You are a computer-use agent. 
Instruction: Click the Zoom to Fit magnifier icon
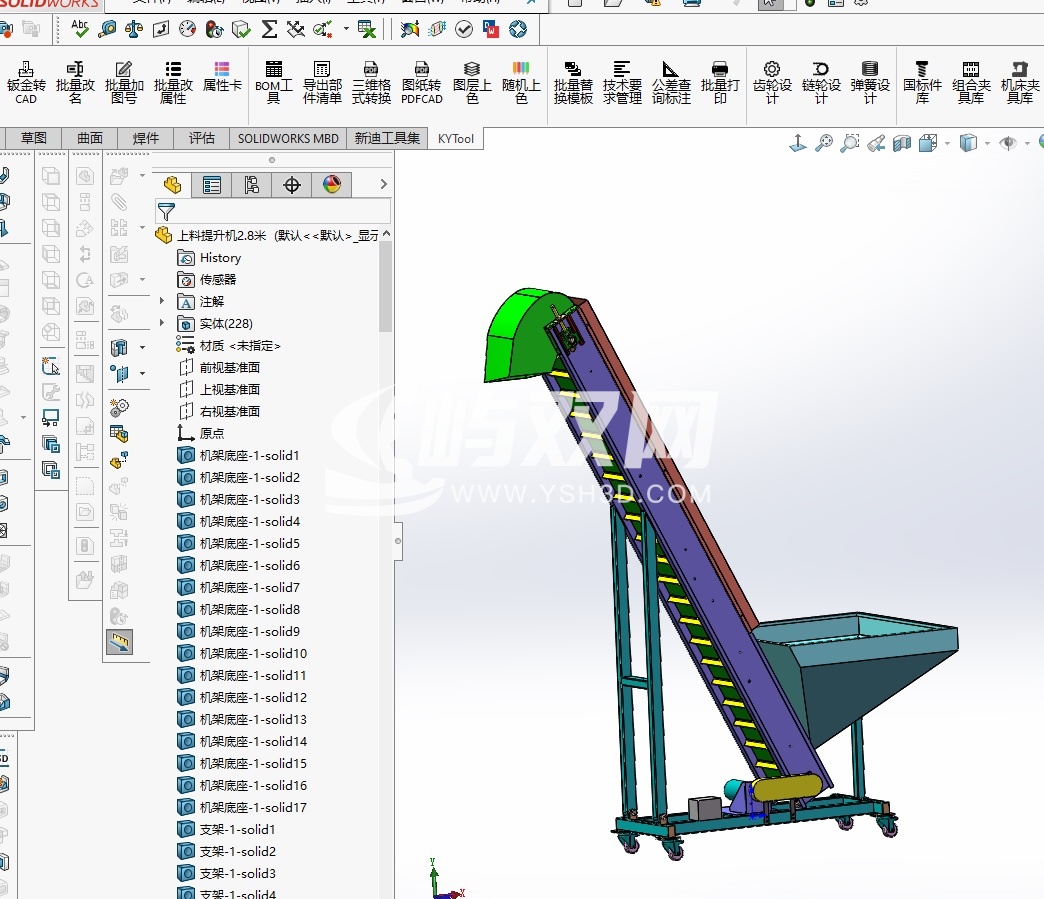click(x=823, y=144)
